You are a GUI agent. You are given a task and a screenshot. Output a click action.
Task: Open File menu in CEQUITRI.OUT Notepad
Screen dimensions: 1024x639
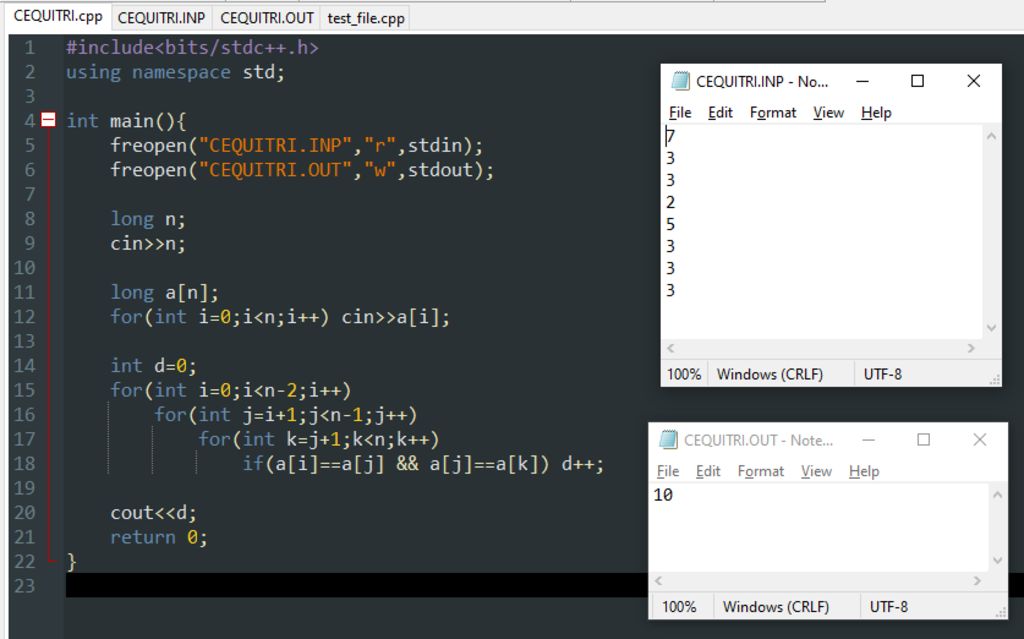click(x=667, y=471)
